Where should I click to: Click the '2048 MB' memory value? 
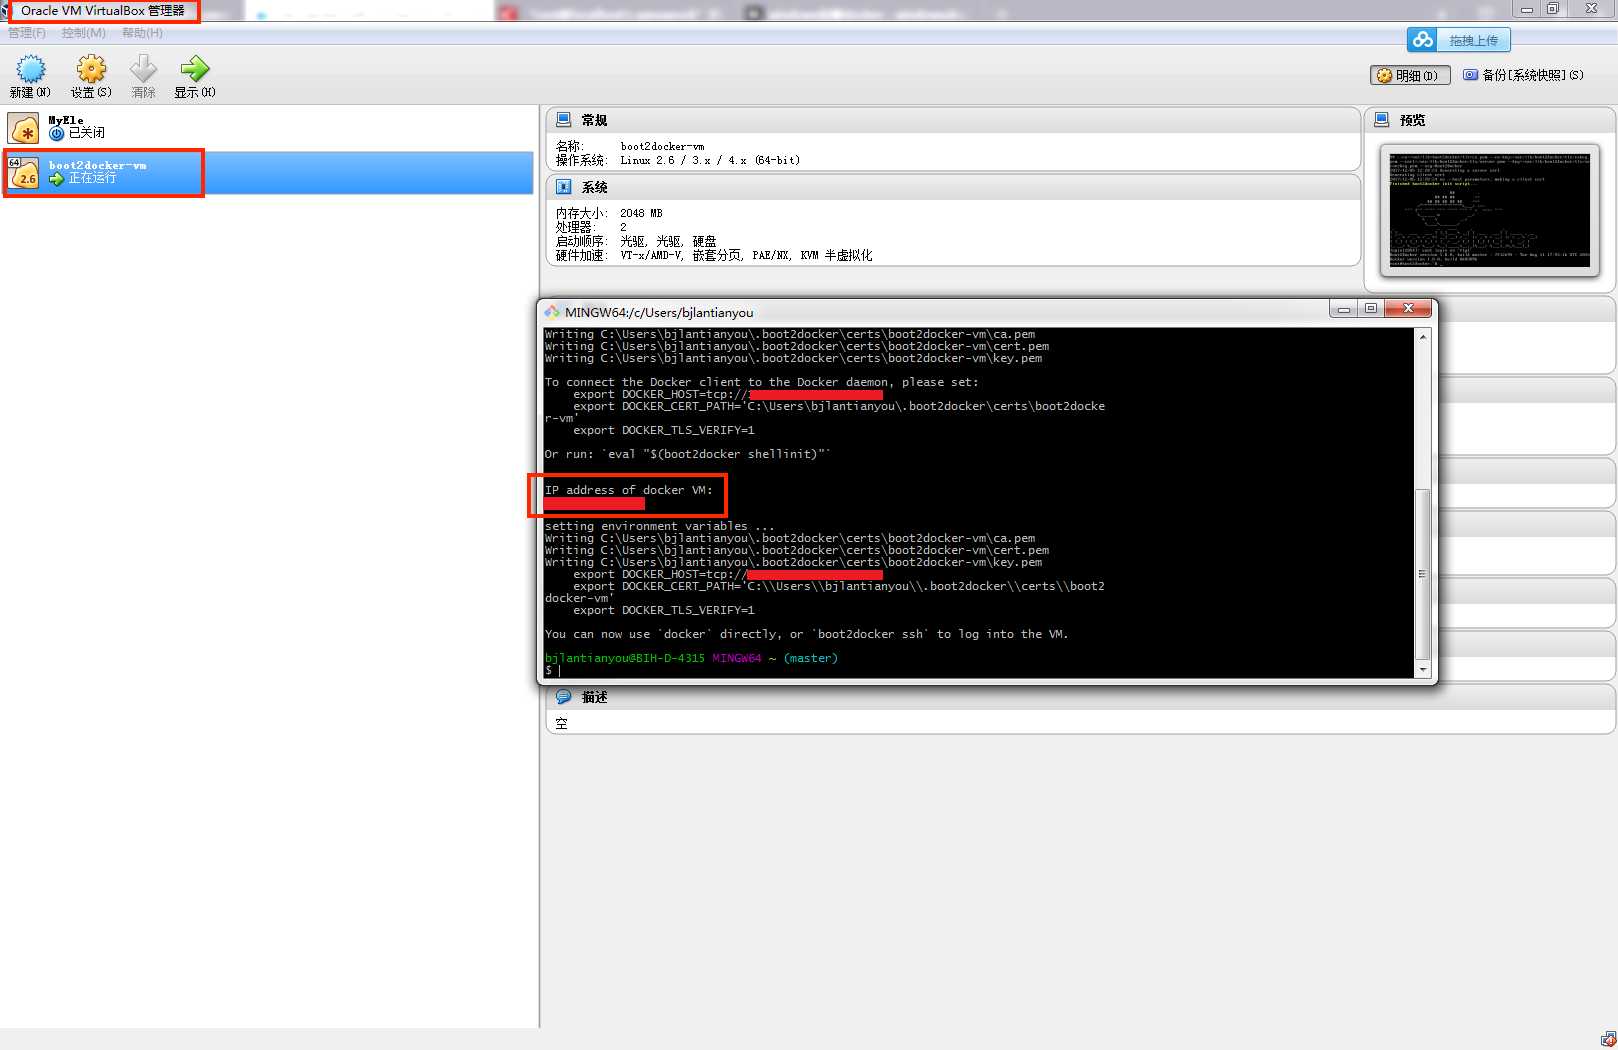[641, 213]
